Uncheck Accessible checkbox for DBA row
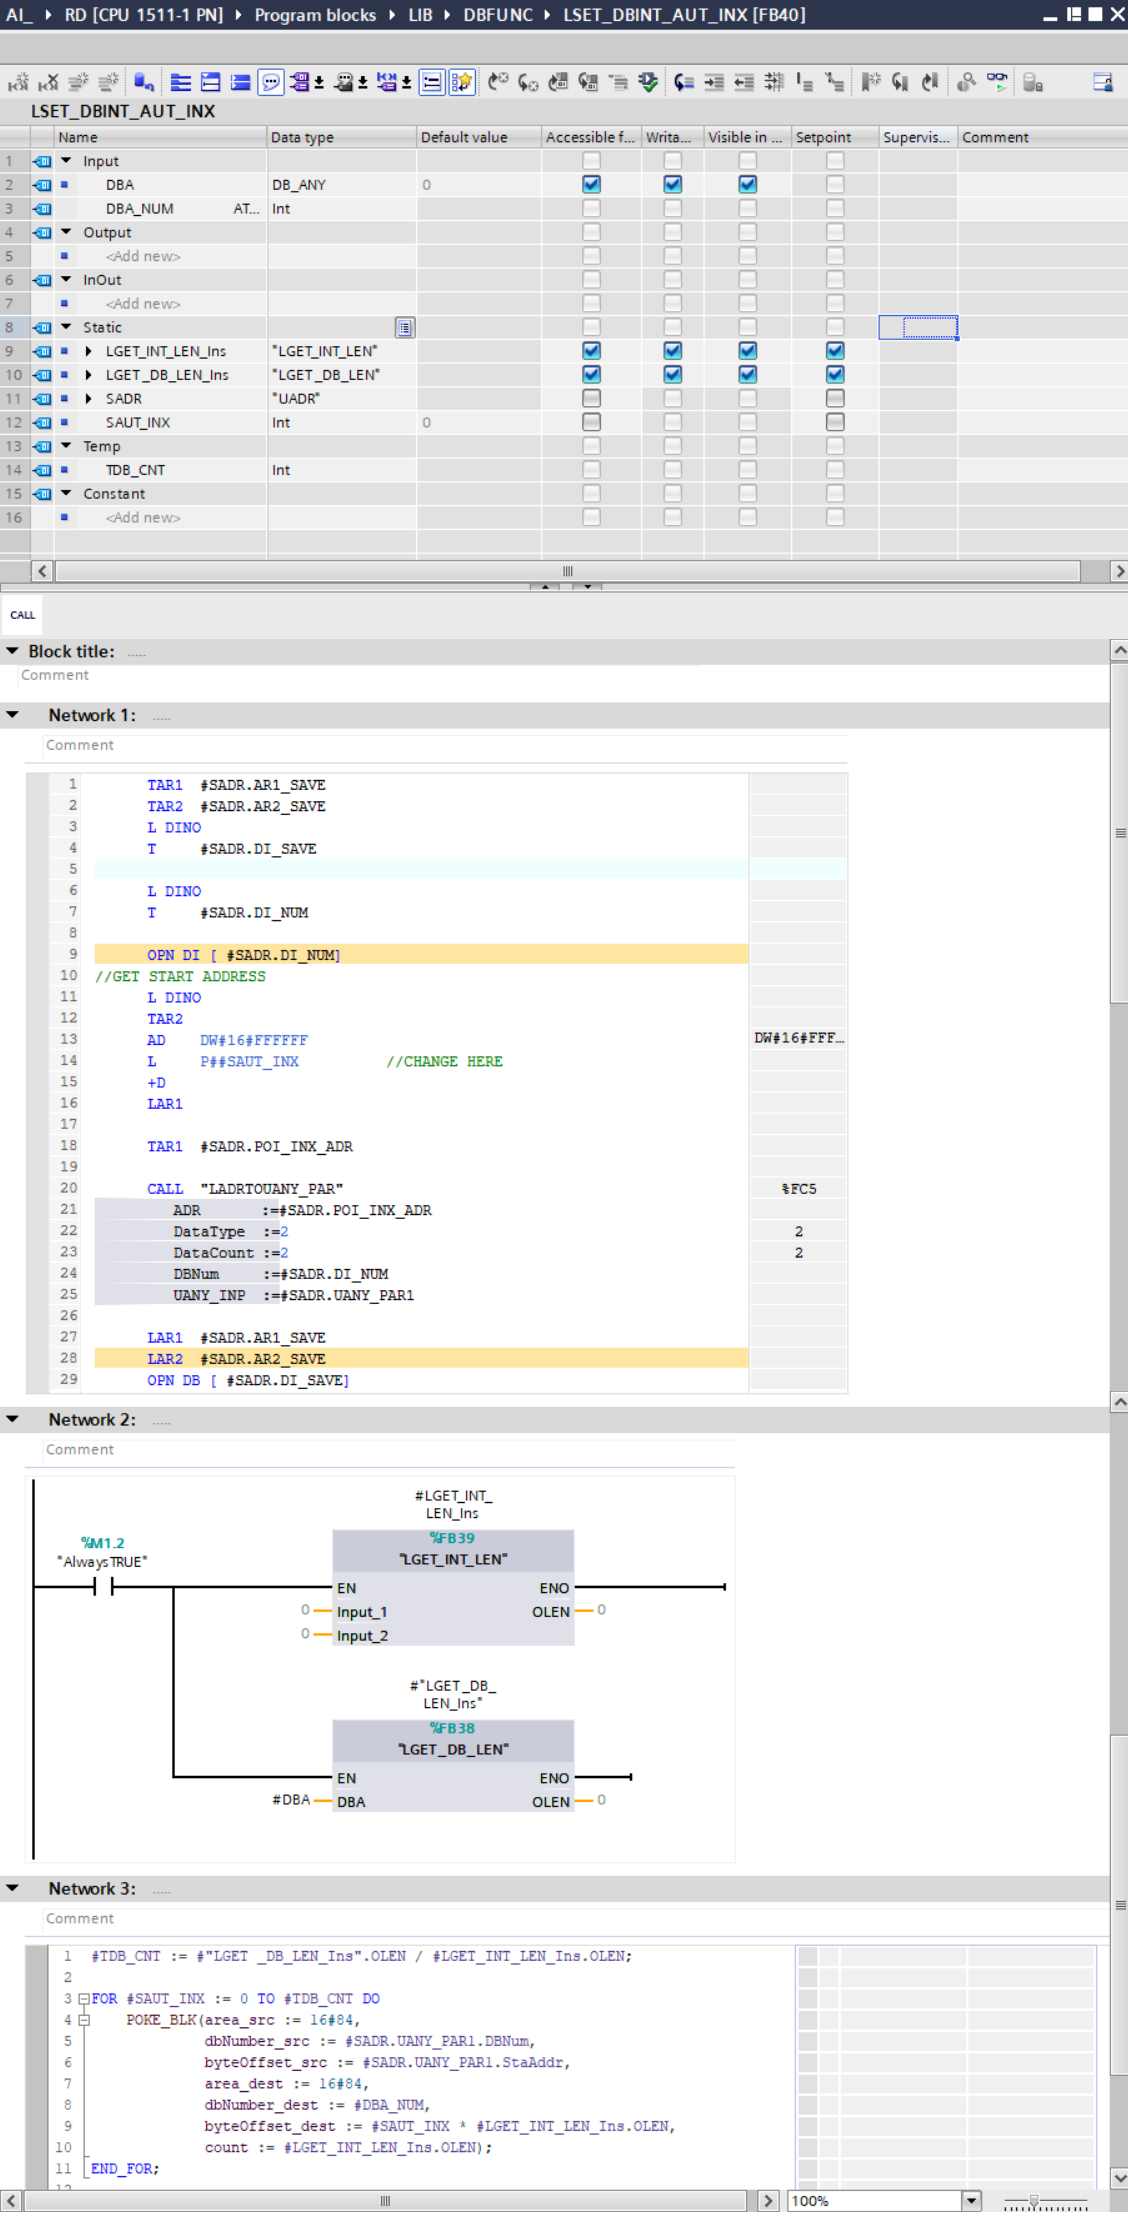 (591, 184)
